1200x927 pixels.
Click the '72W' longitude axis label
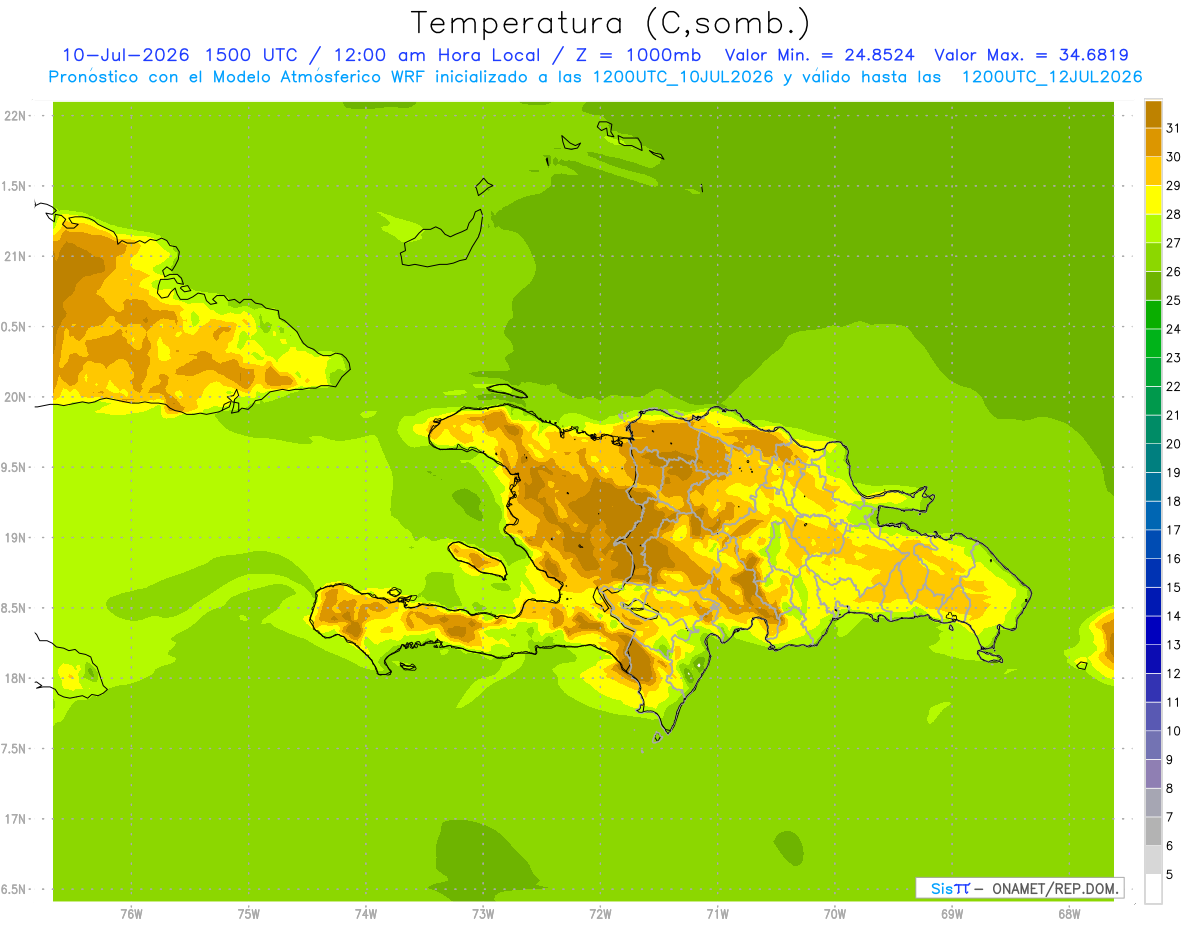pos(600,914)
